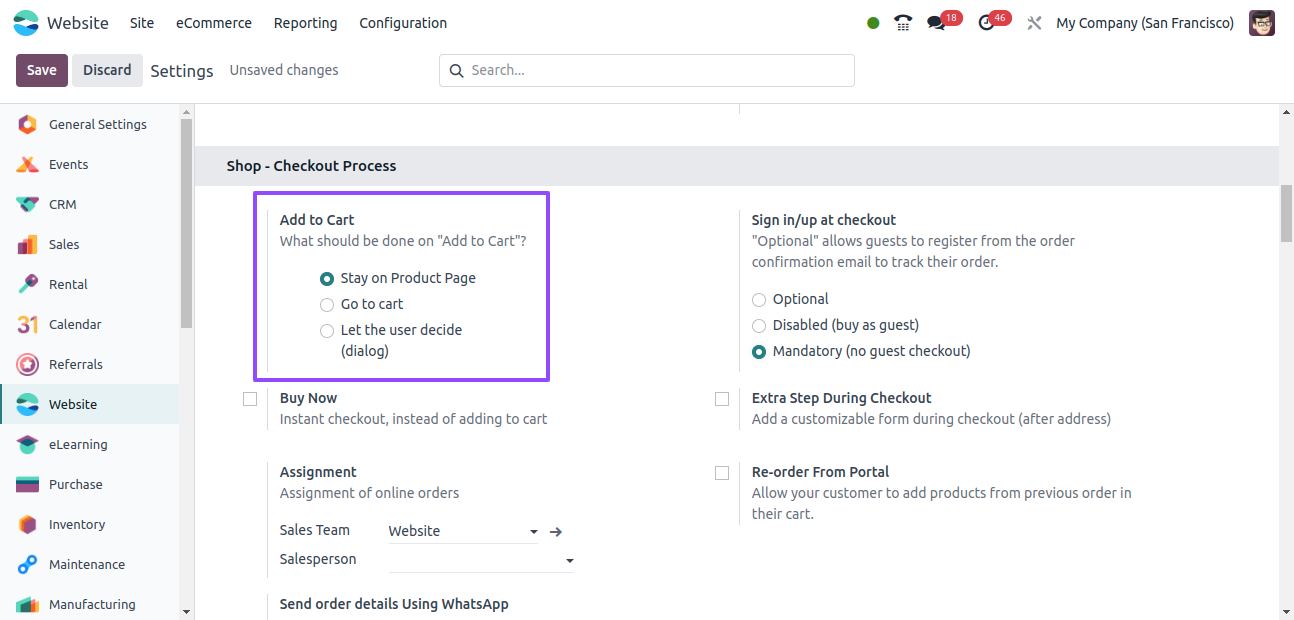Click the Unsaved changes indicator text

pos(284,71)
